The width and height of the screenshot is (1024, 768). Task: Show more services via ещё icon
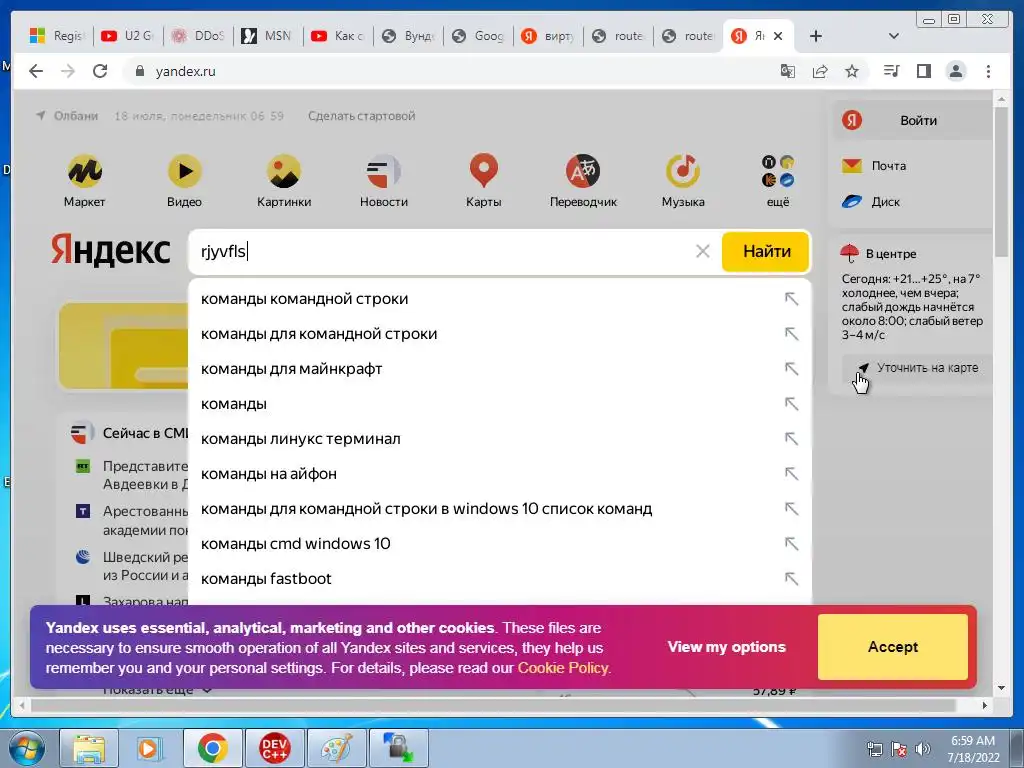click(x=778, y=171)
